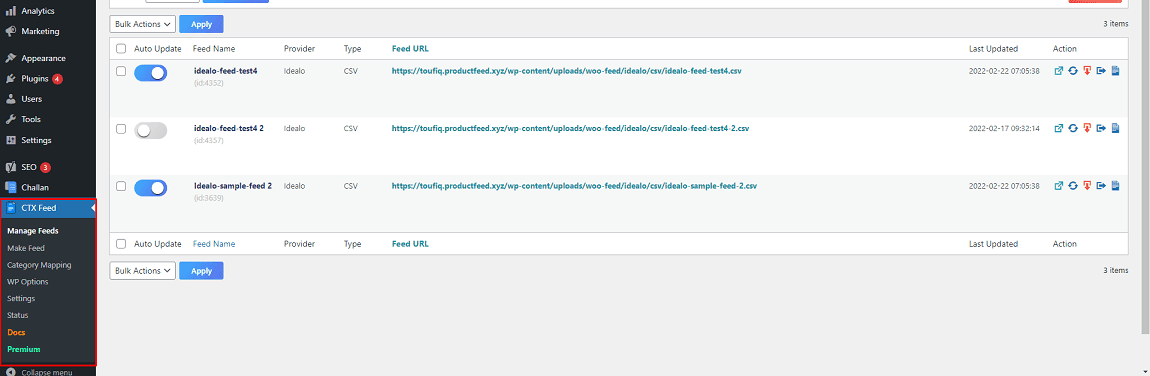Open the orange Docs link
Image resolution: width=1150 pixels, height=376 pixels.
click(16, 333)
